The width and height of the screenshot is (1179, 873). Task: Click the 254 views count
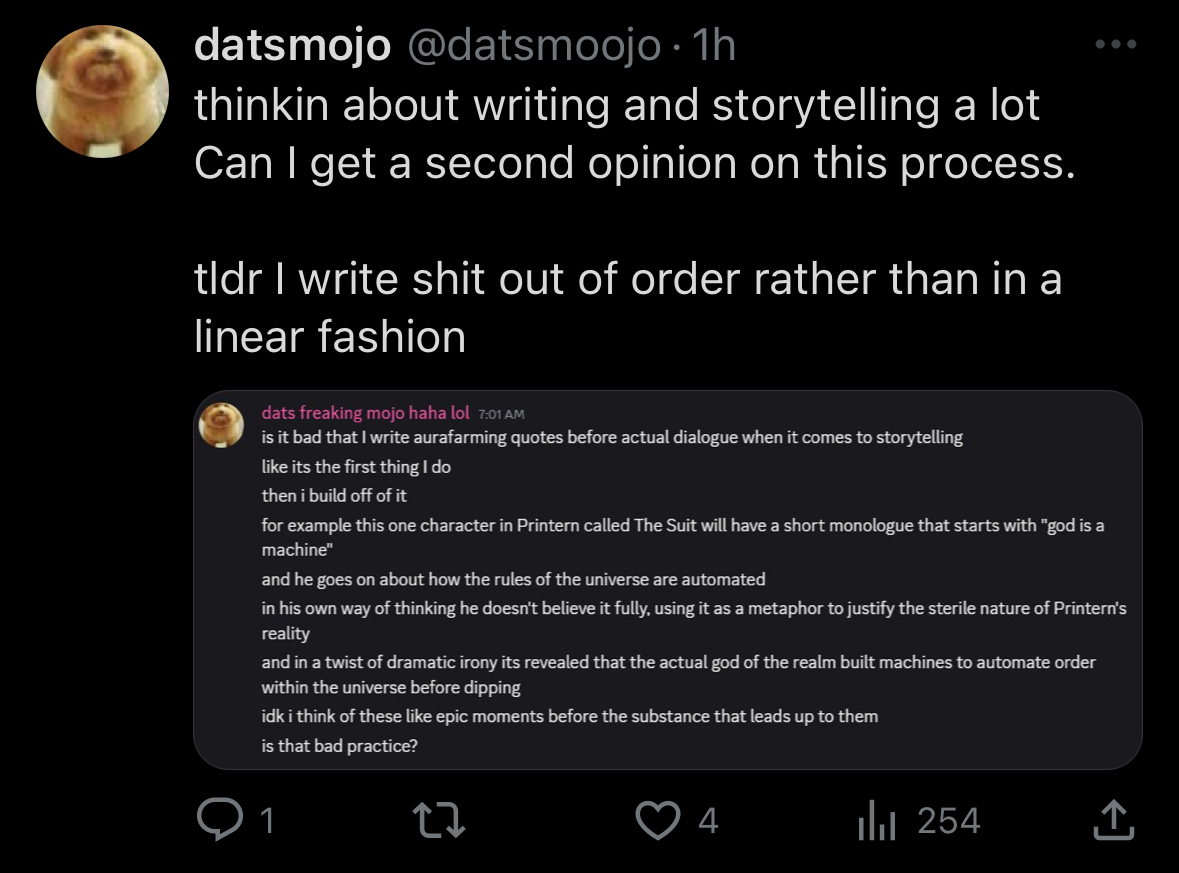(x=948, y=822)
